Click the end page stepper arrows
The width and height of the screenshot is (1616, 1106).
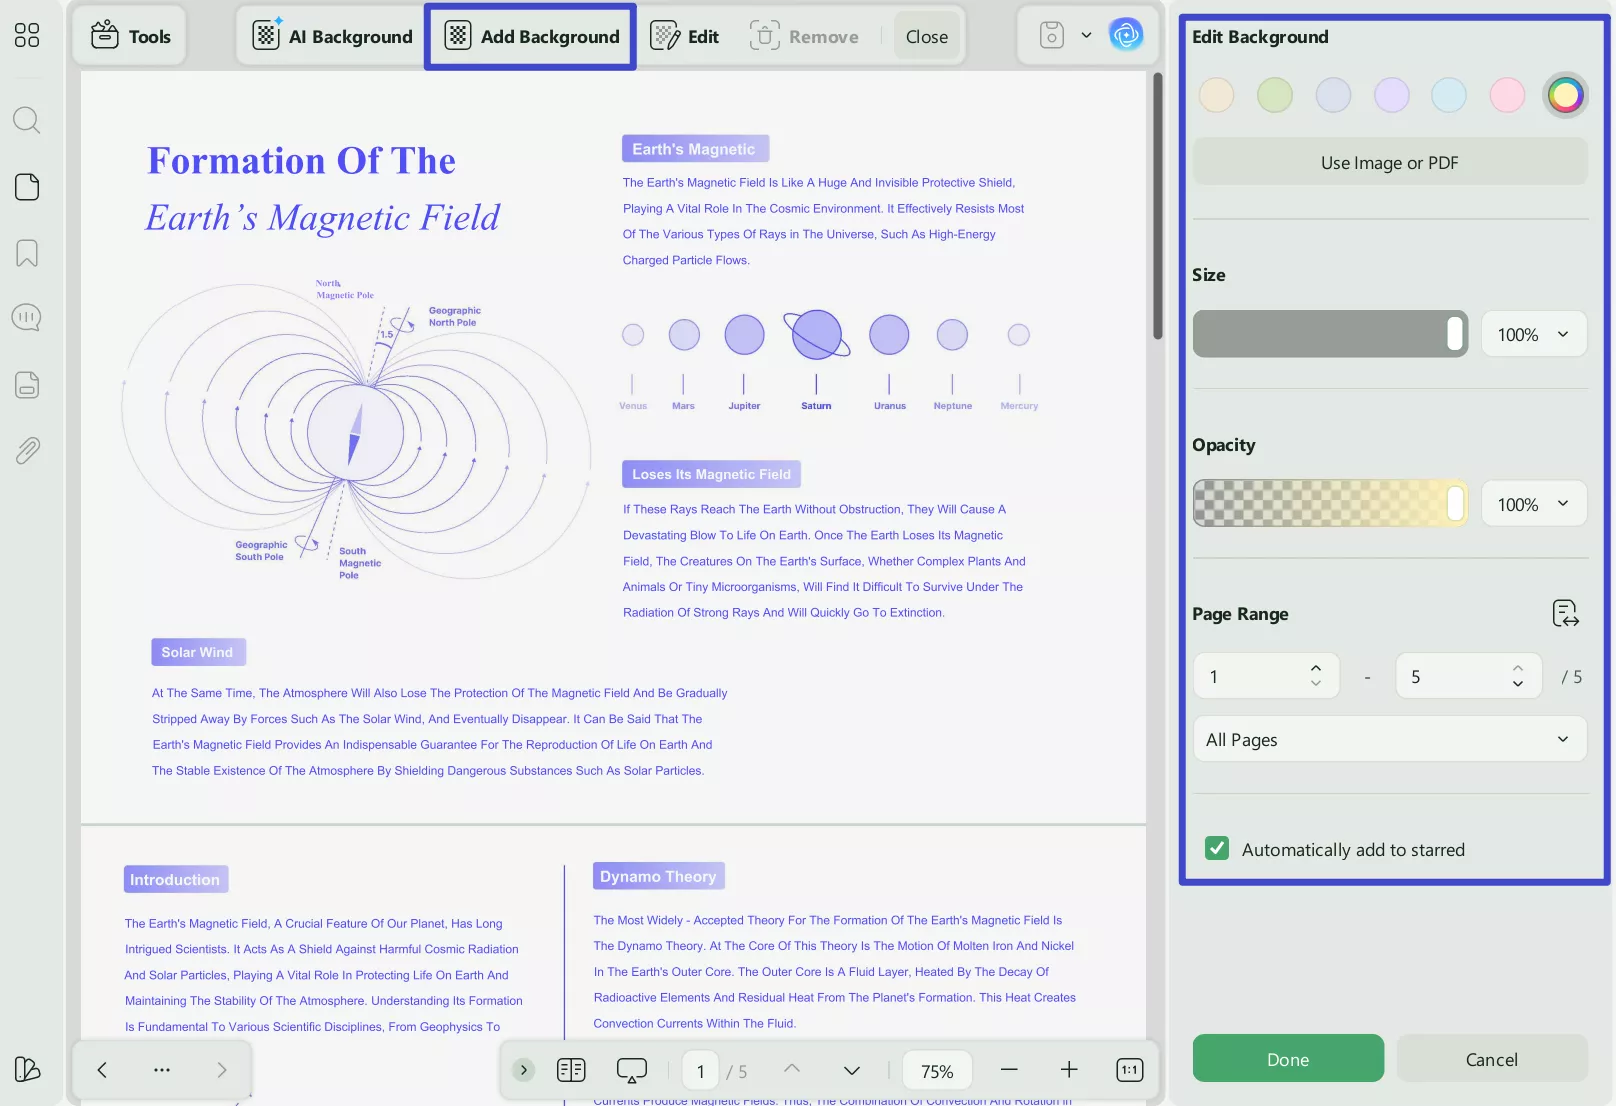[1518, 676]
